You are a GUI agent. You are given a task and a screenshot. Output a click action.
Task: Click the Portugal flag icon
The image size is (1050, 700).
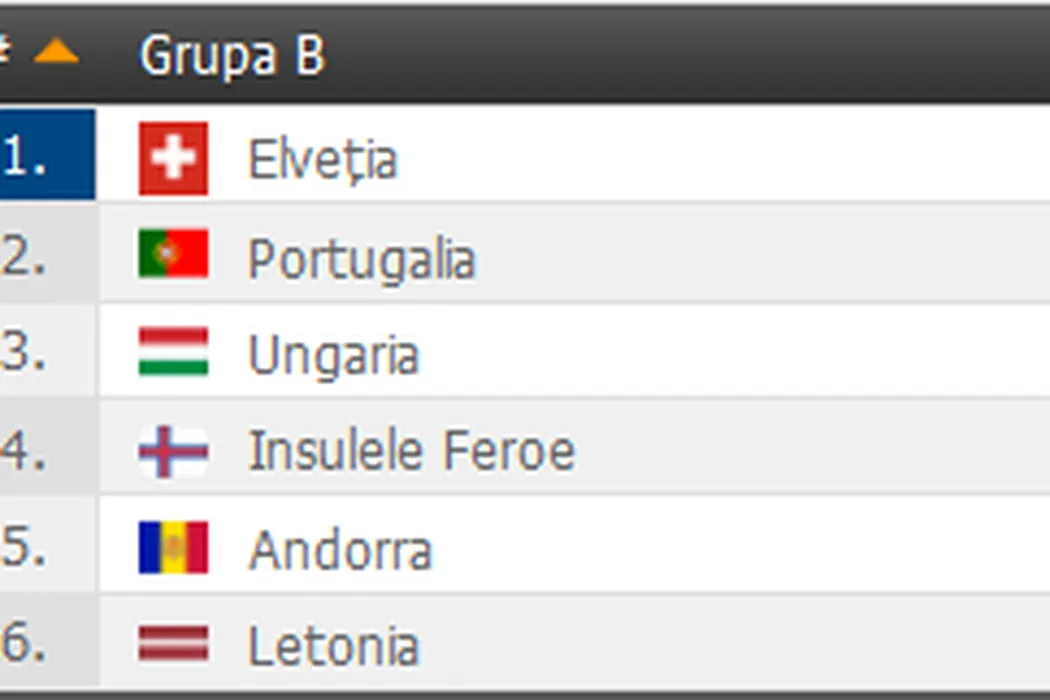[x=173, y=254]
